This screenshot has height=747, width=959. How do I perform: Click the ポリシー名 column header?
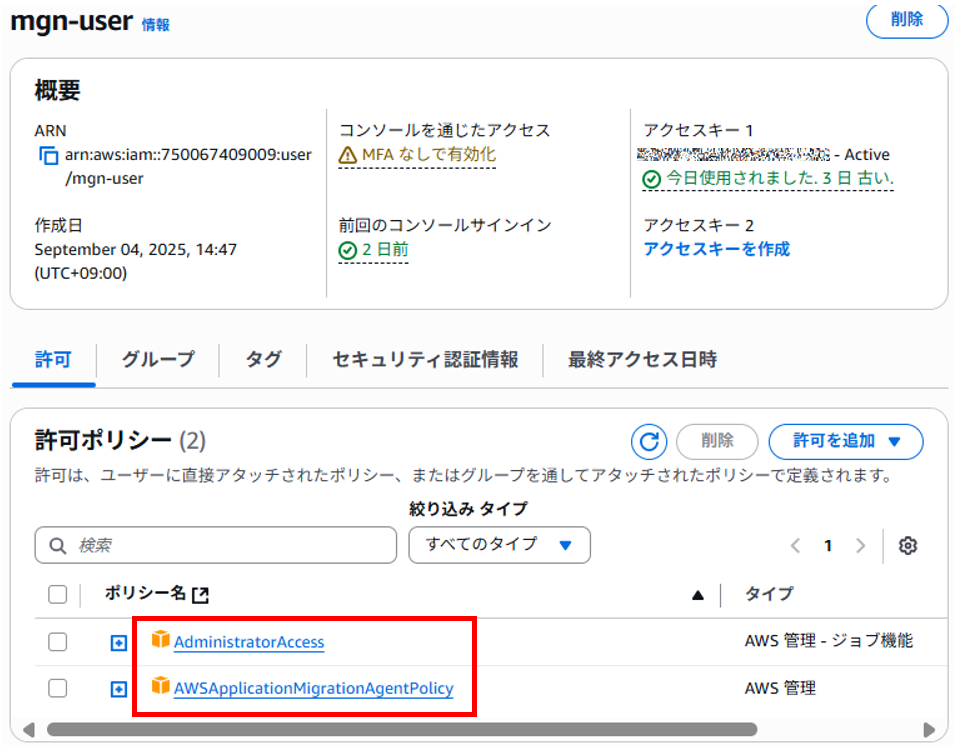pyautogui.click(x=145, y=593)
